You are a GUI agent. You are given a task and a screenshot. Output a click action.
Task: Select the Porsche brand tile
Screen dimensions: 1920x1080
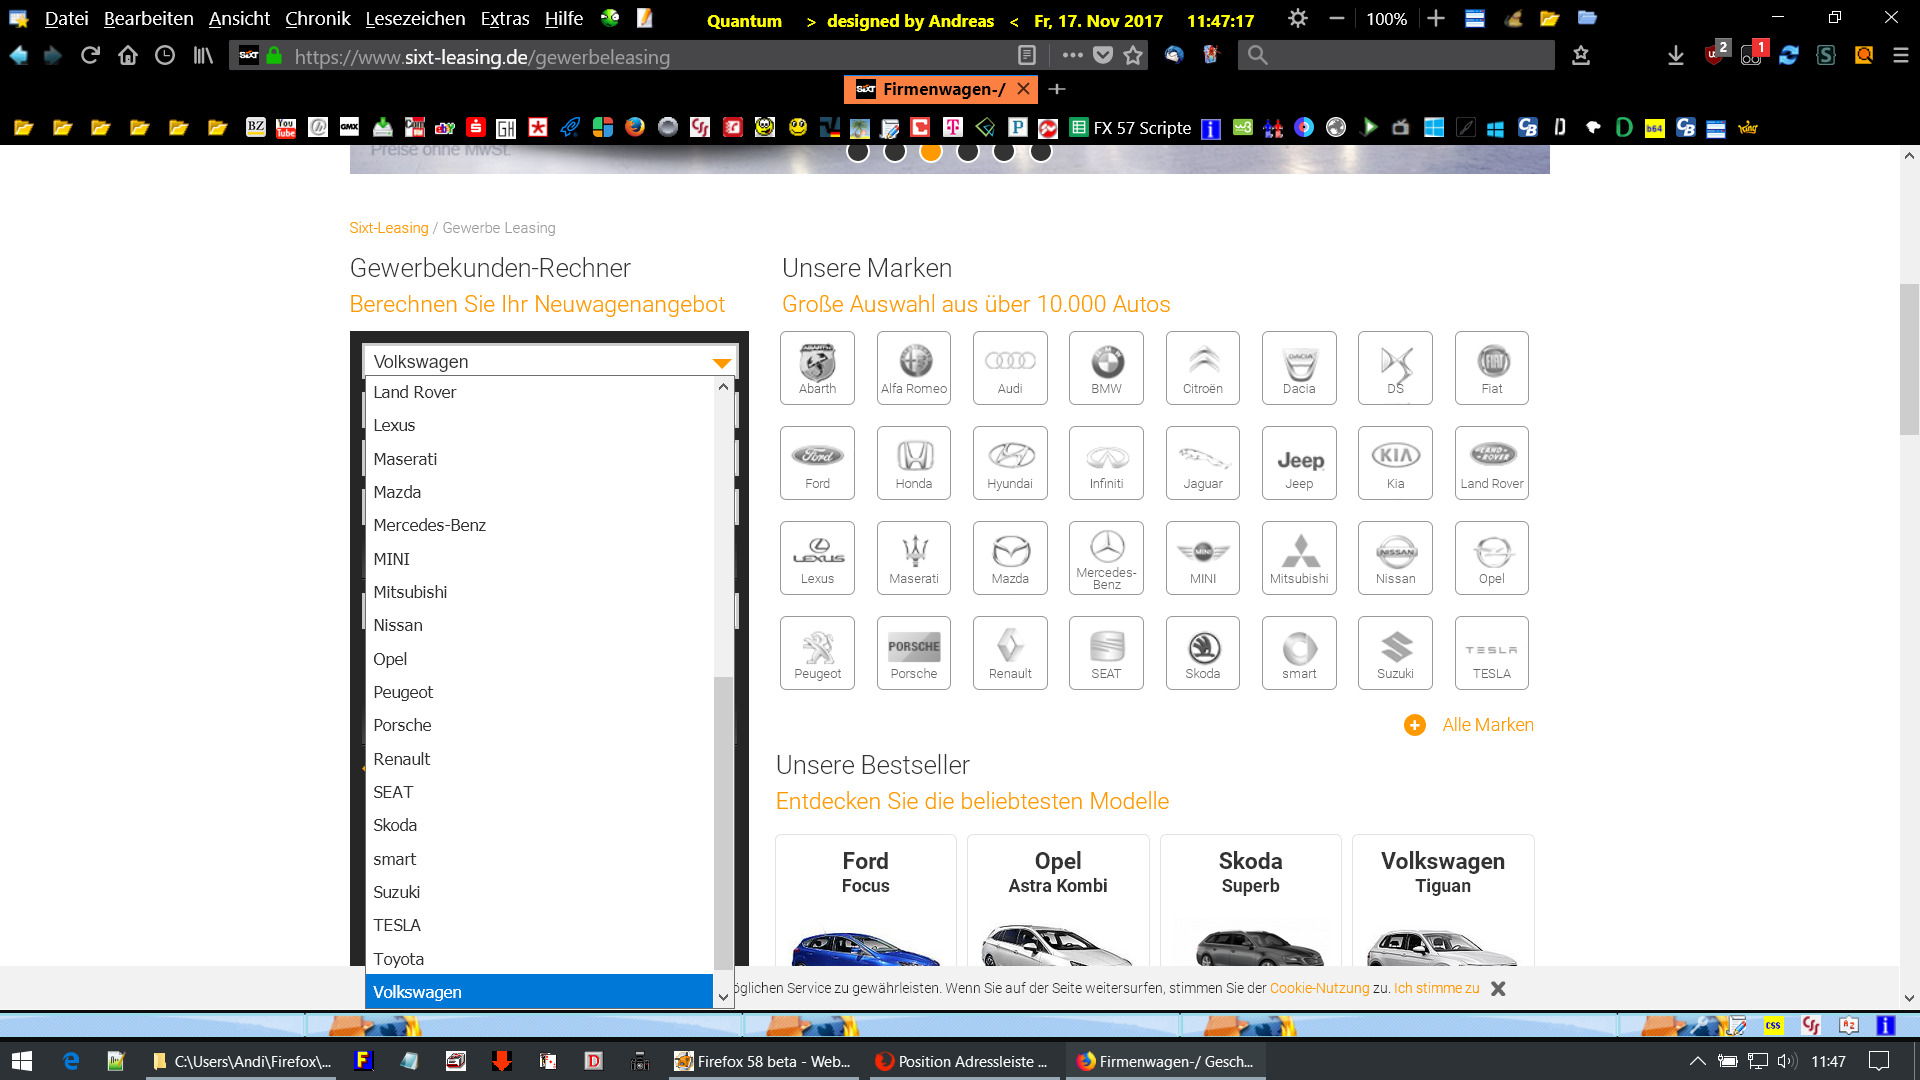pos(913,653)
